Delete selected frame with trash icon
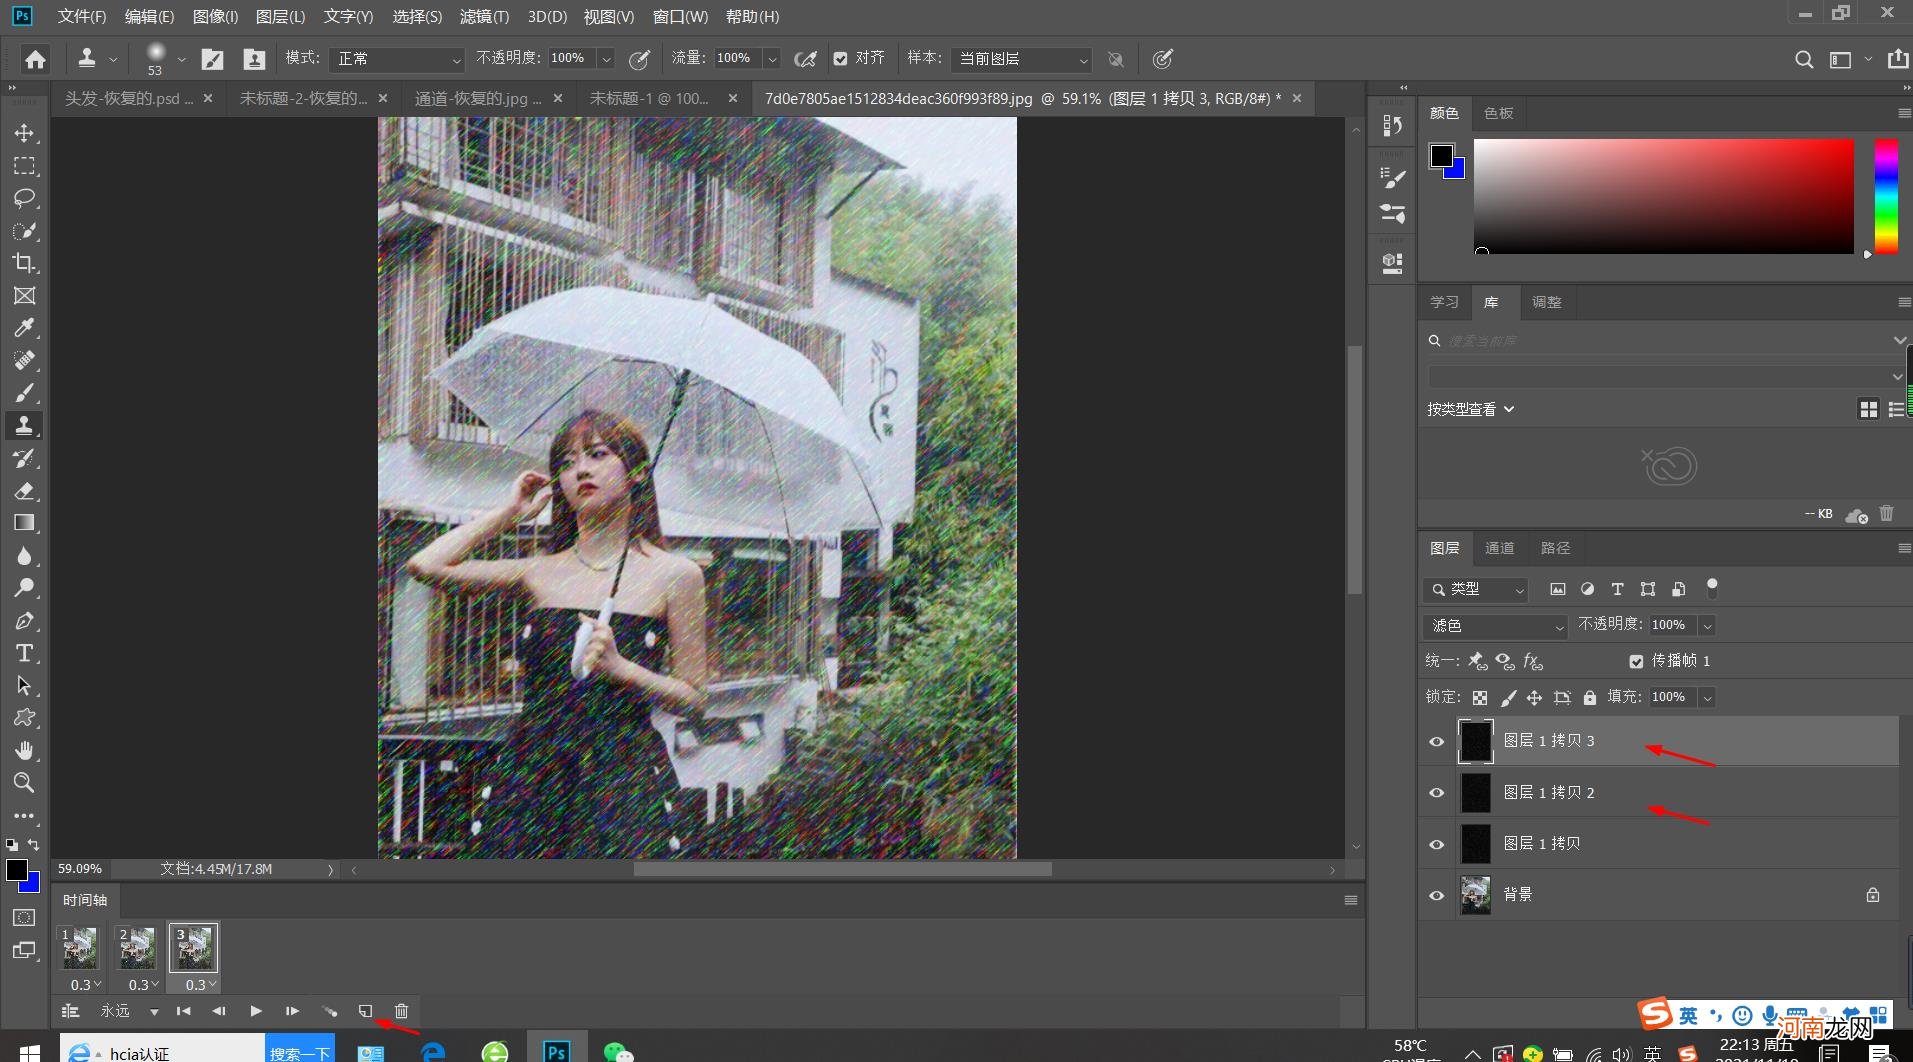Screen dimensions: 1913x1062 [x=401, y=1011]
